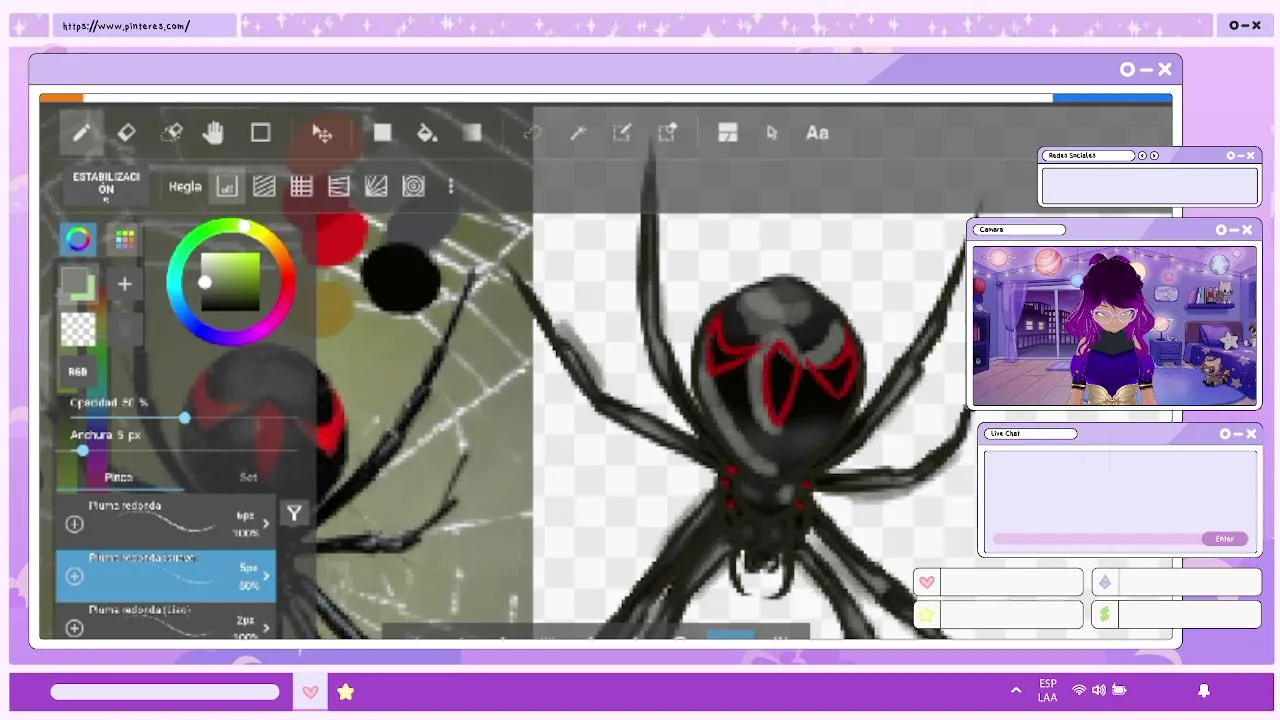Click the green dollar alert box icon
Screen dimensions: 1280x720
1105,614
